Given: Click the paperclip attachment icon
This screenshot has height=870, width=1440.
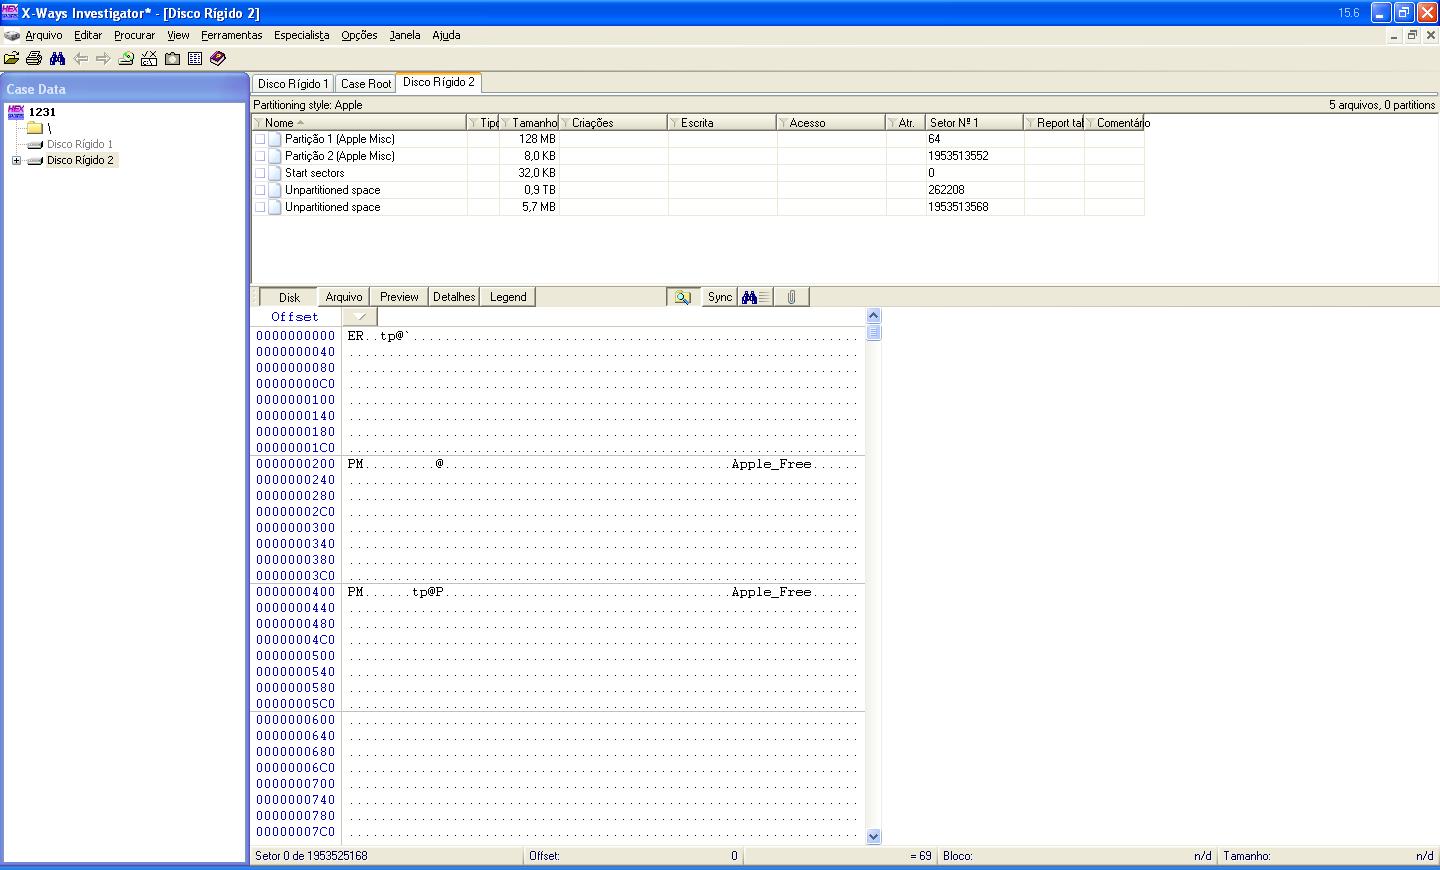Looking at the screenshot, I should pos(791,297).
